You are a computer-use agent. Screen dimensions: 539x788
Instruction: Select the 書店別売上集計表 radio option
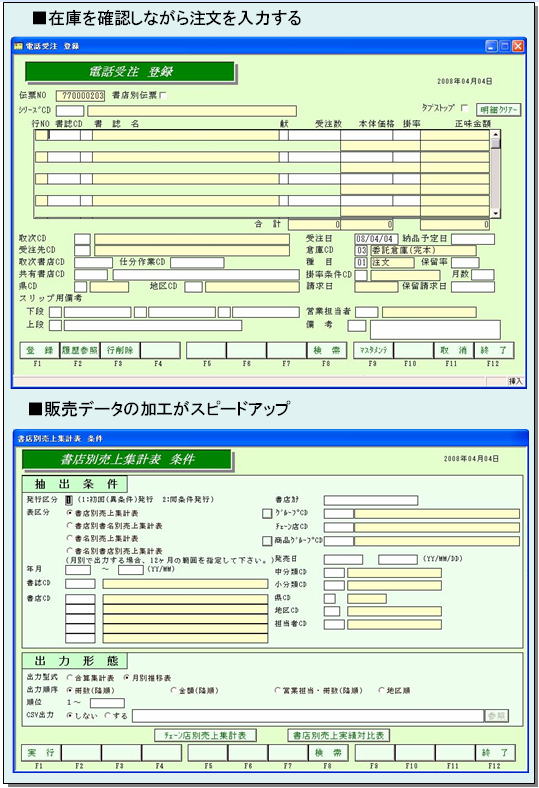pos(69,513)
